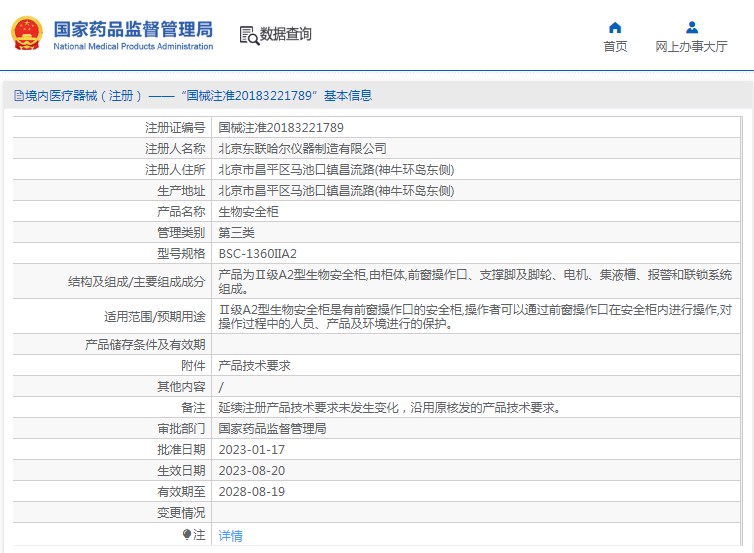Click the 审批部门 label

pos(181,428)
